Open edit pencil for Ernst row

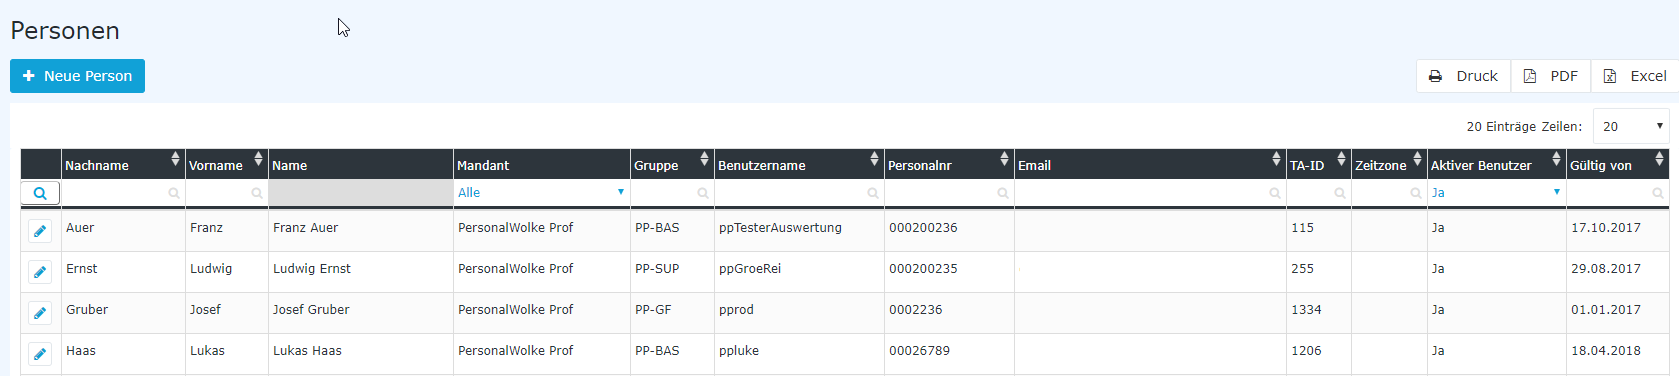40,272
